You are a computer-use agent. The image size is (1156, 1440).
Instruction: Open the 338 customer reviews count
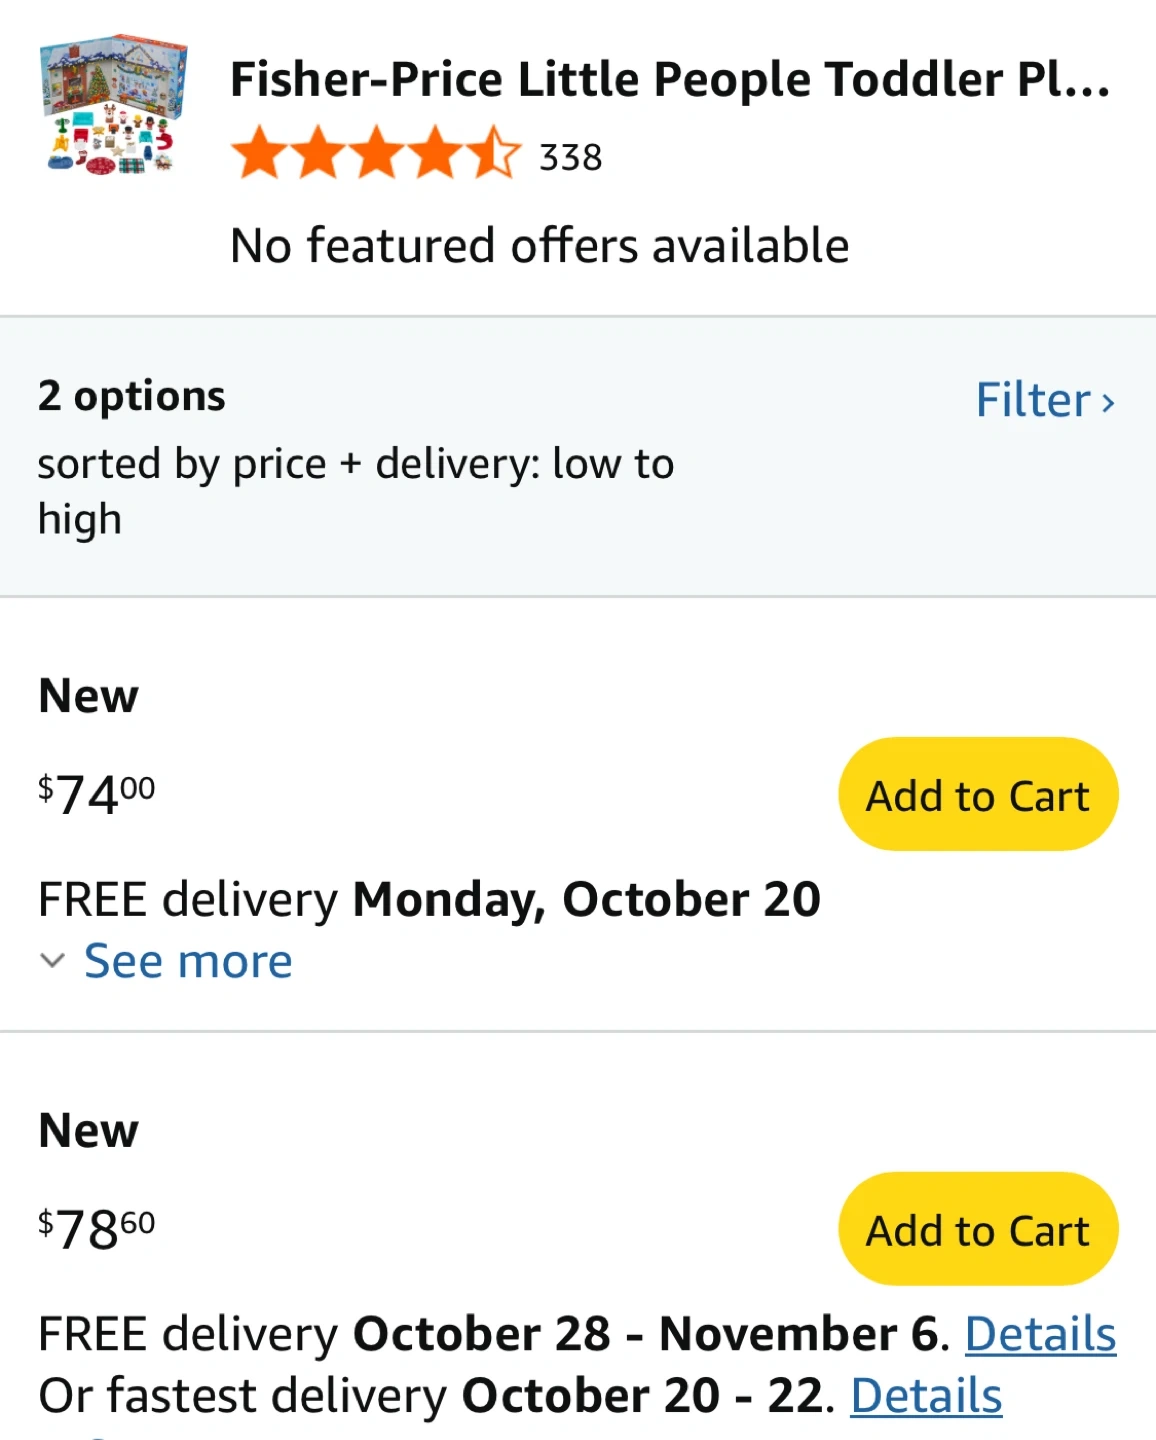pyautogui.click(x=570, y=158)
